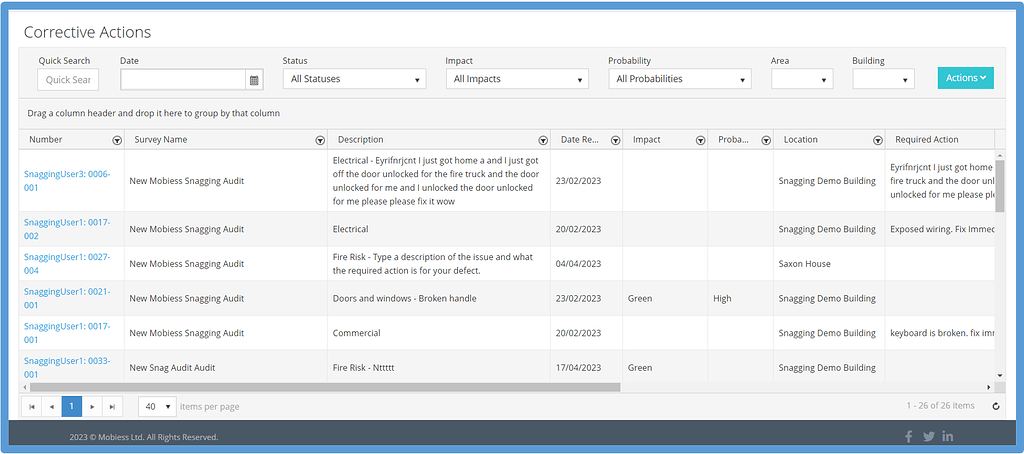
Task: Open the Twitter link in the footer
Action: tap(928, 436)
